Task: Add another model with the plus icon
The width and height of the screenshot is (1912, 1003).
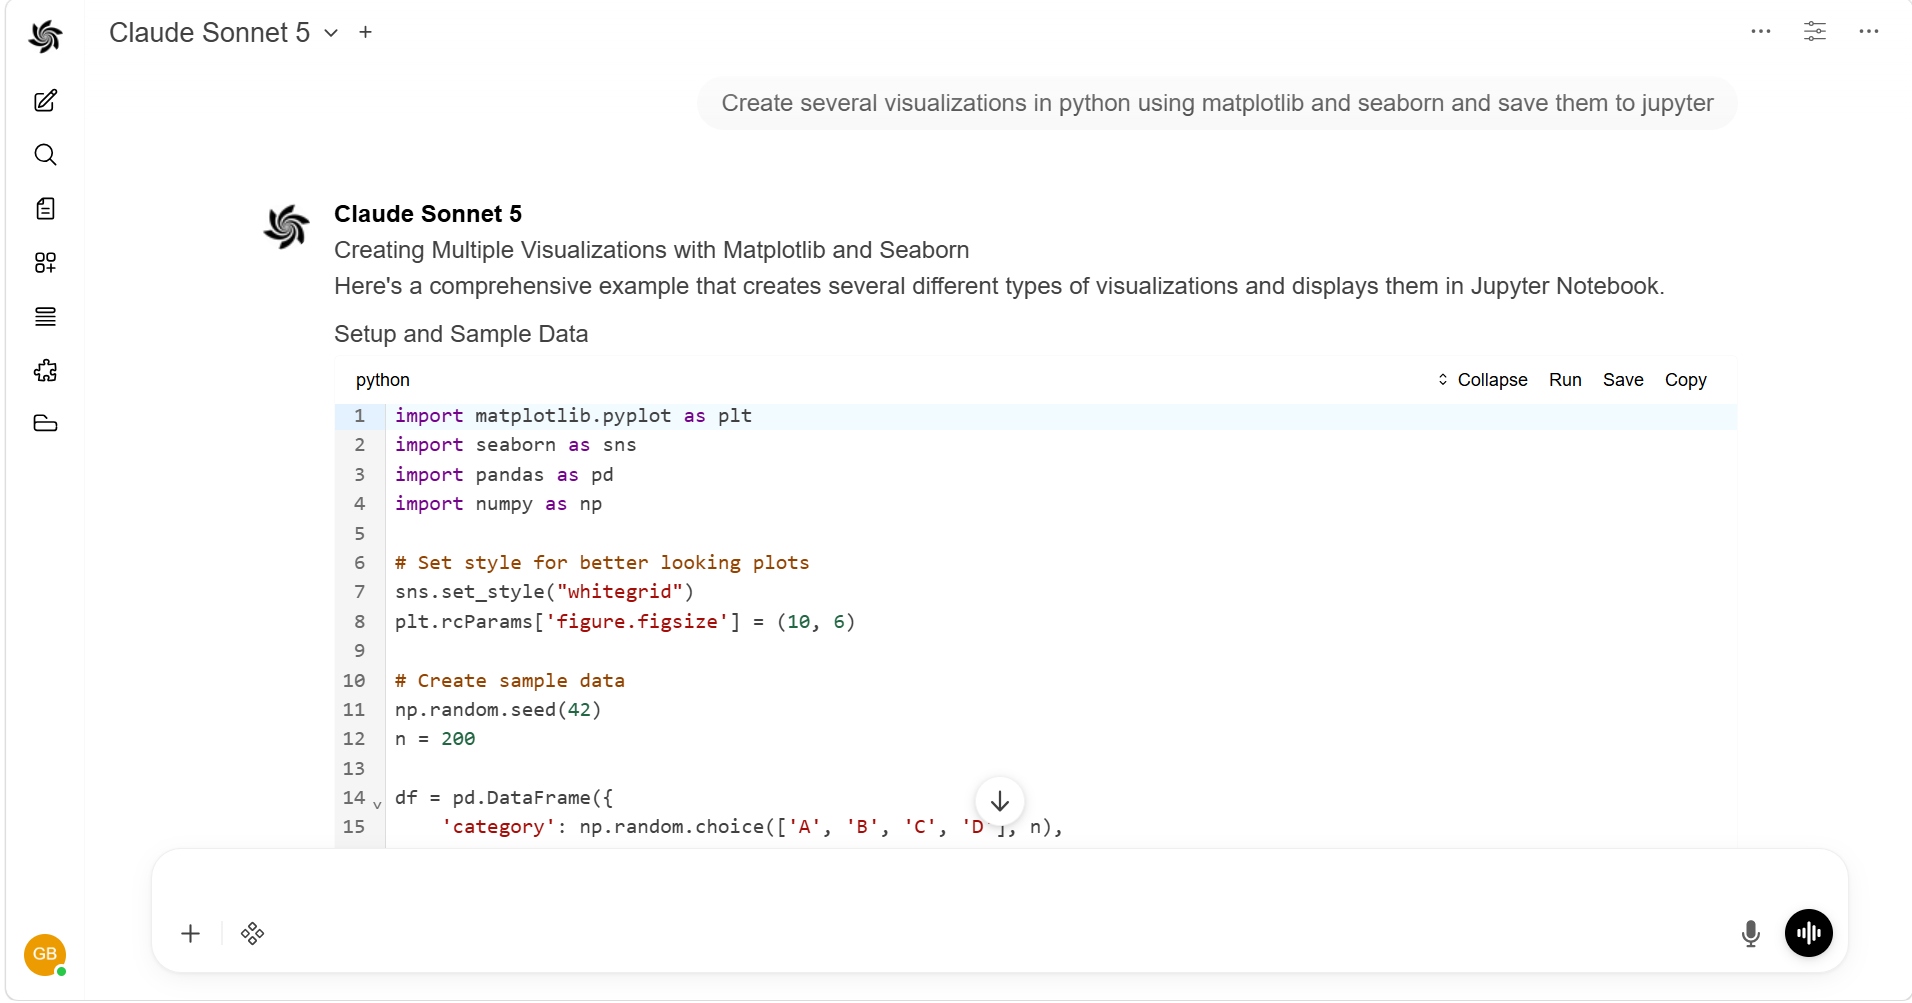Action: 366,33
